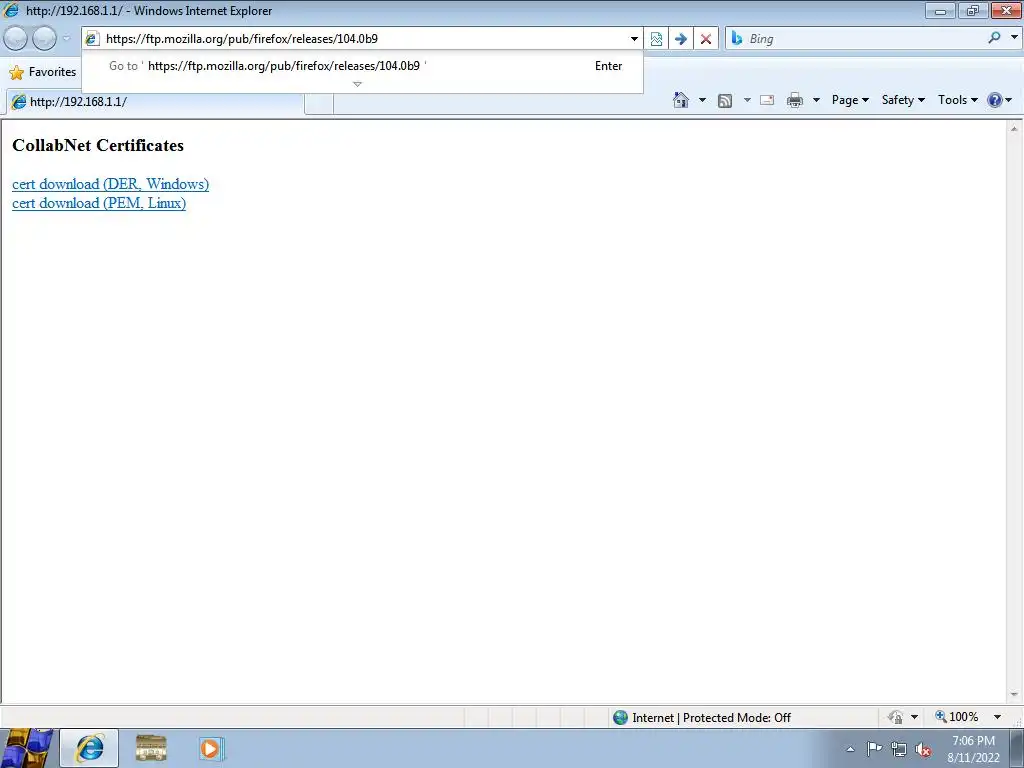Open the Tools menu
The image size is (1024, 768).
pos(958,100)
